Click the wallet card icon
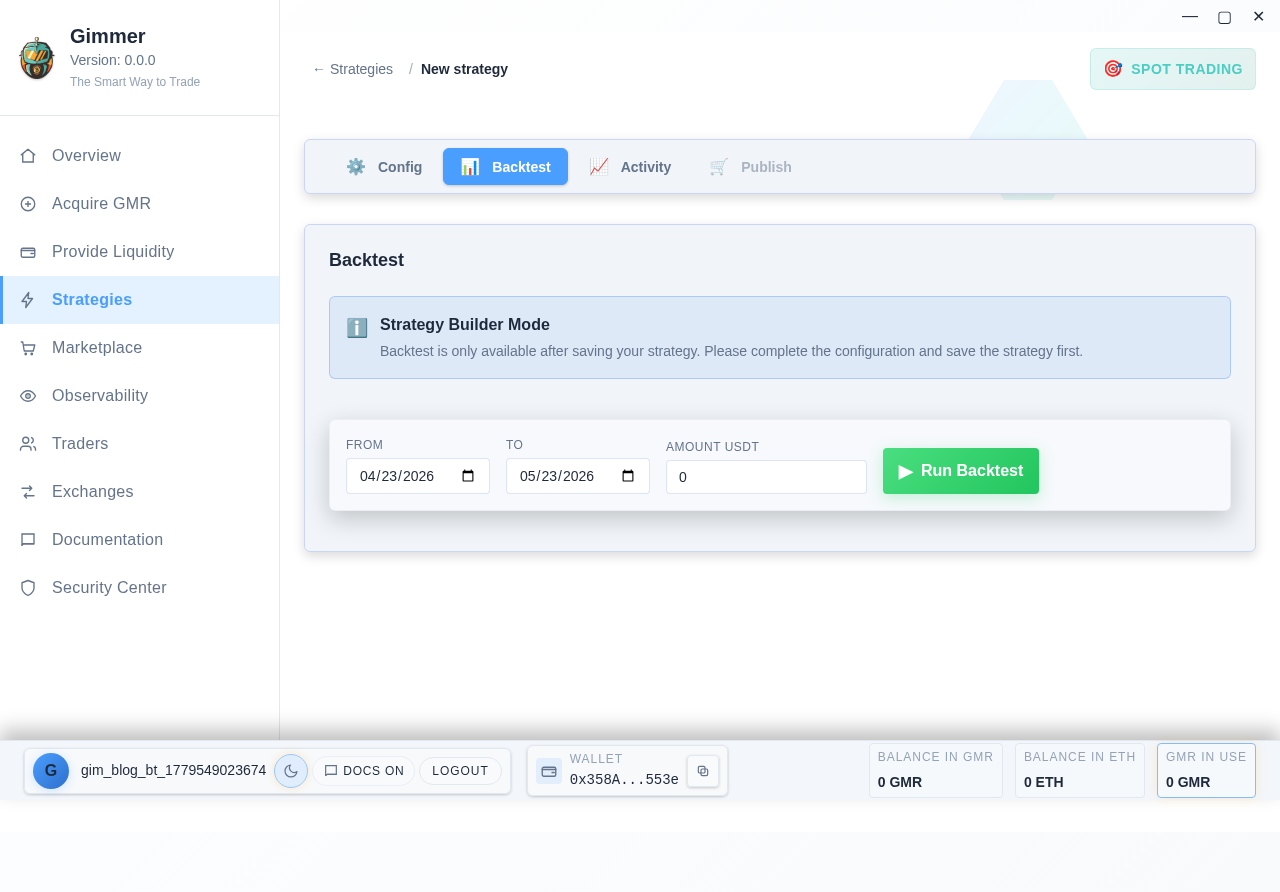 click(x=549, y=771)
